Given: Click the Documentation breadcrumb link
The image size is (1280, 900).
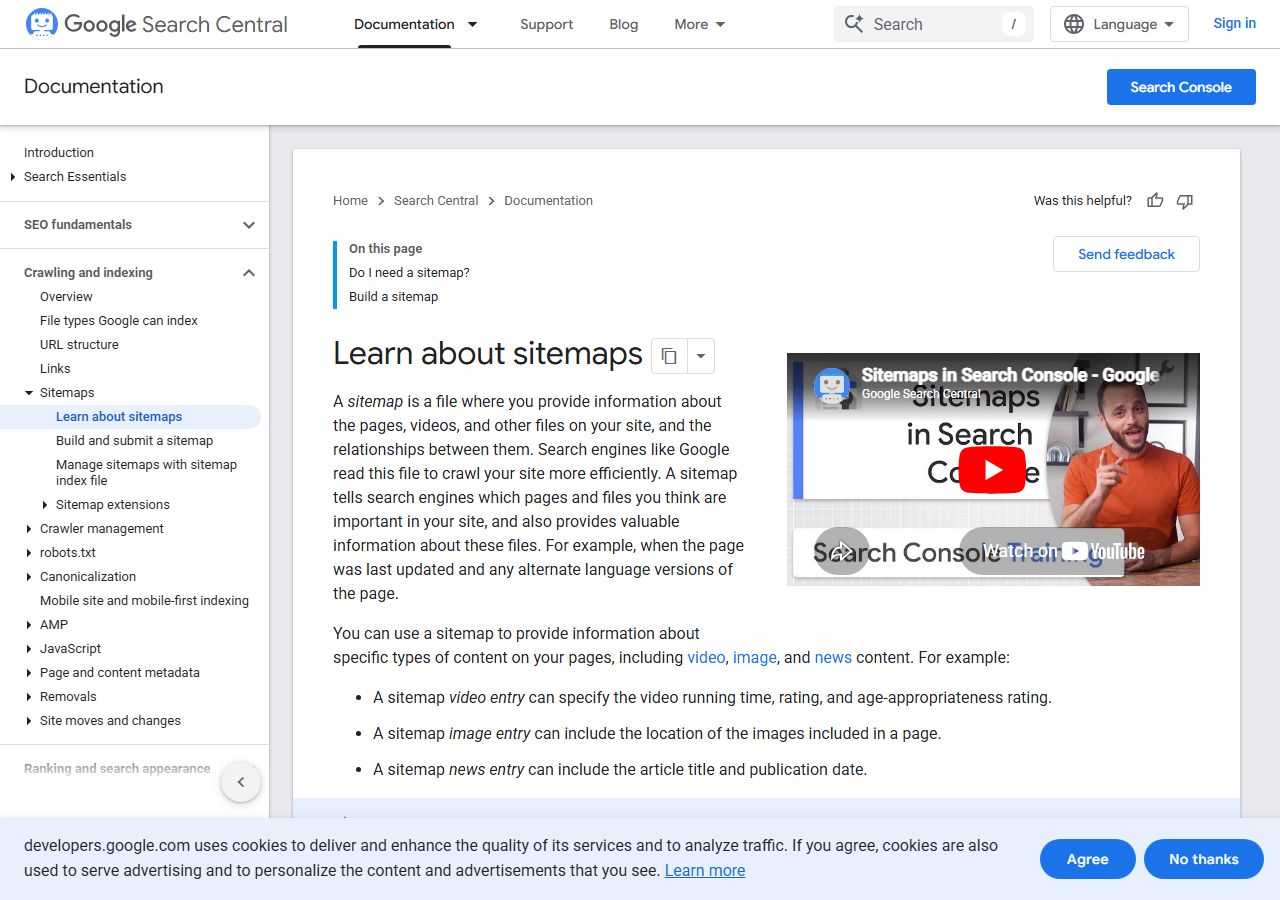Looking at the screenshot, I should tap(548, 201).
